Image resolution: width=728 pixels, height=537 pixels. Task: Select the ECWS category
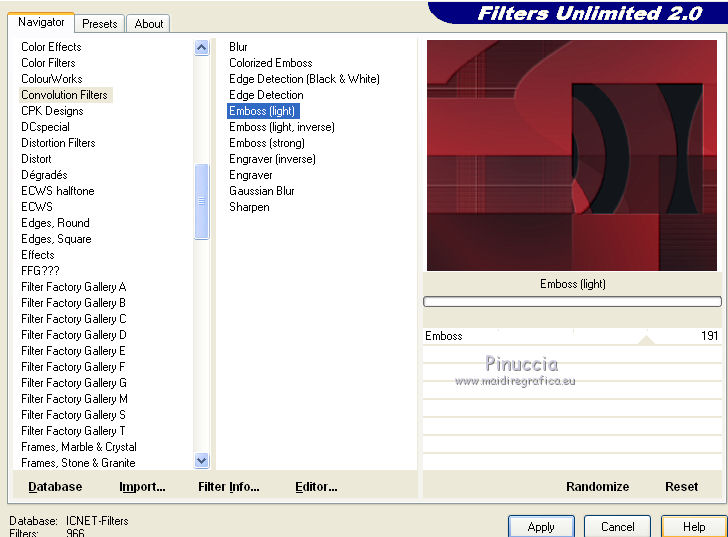37,207
